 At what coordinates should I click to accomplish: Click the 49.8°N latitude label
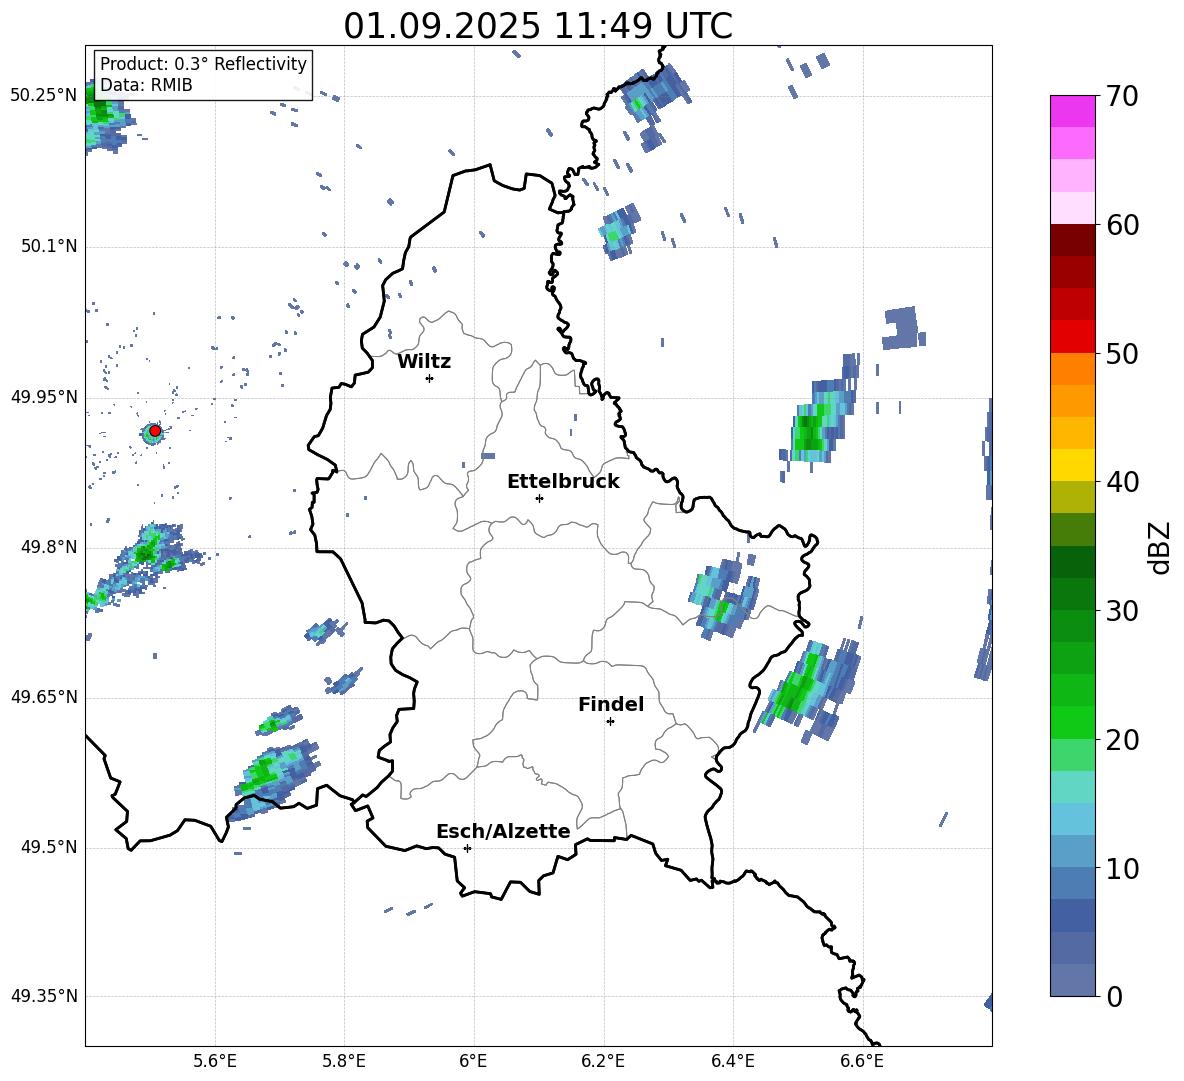click(x=49, y=547)
